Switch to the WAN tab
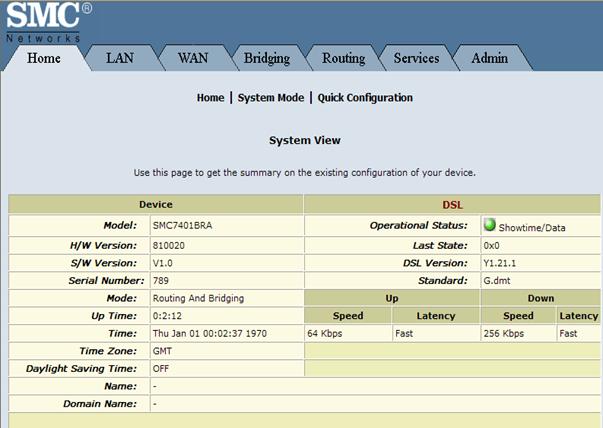603x428 pixels. [x=193, y=58]
